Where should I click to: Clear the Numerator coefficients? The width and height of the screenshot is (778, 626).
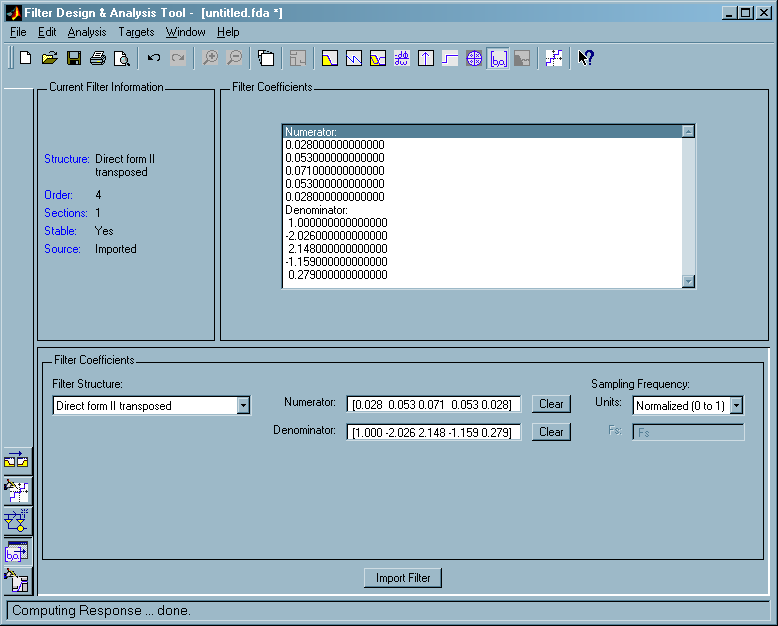[551, 405]
